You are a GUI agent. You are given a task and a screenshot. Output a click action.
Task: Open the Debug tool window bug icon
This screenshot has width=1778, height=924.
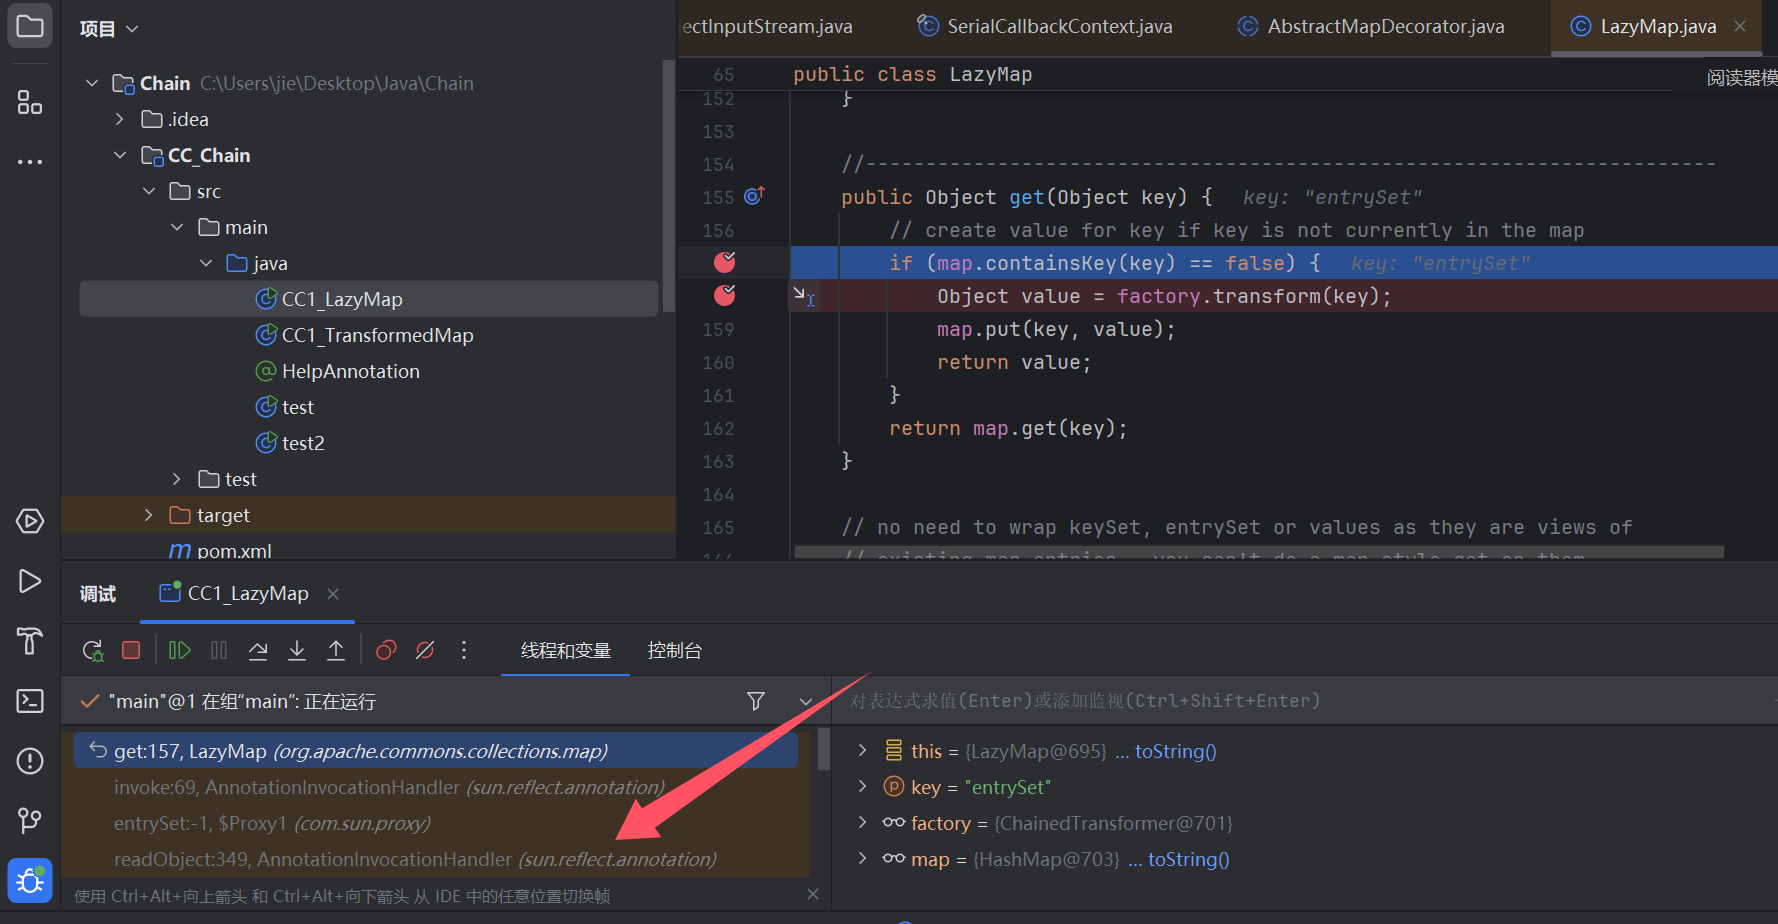(30, 881)
